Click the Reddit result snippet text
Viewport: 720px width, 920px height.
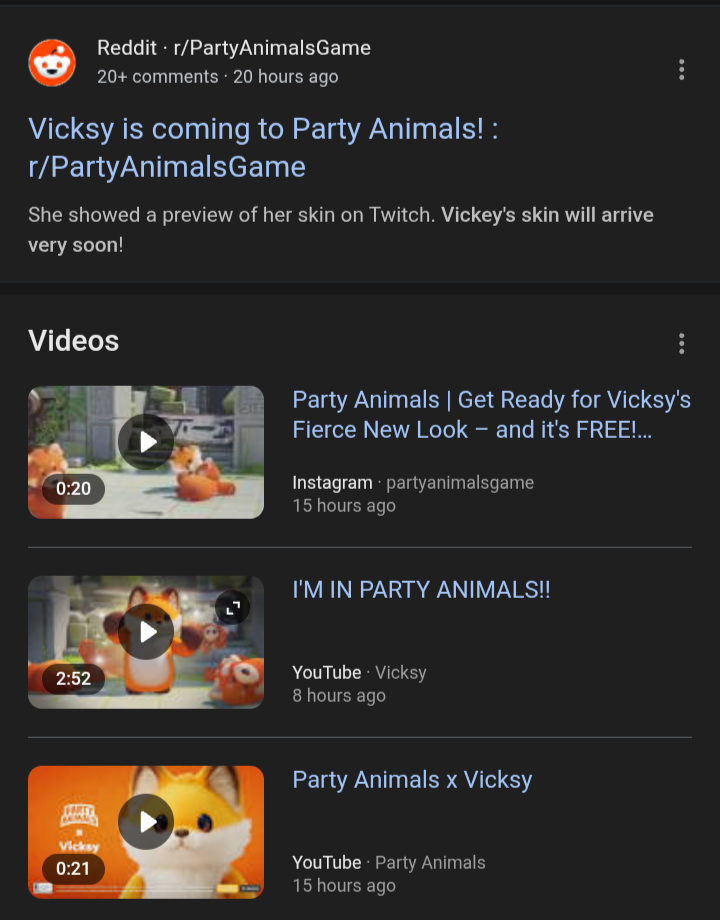340,229
